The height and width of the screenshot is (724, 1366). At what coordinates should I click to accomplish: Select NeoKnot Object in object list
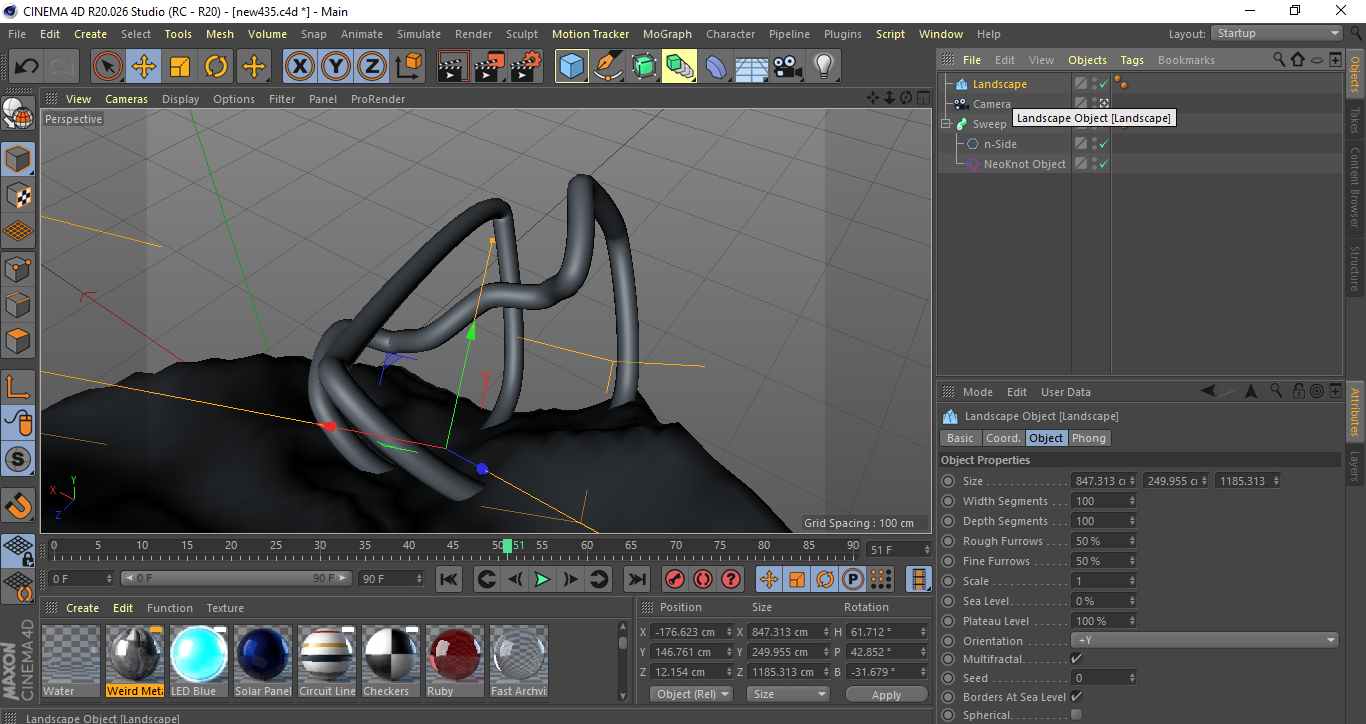tap(1024, 164)
